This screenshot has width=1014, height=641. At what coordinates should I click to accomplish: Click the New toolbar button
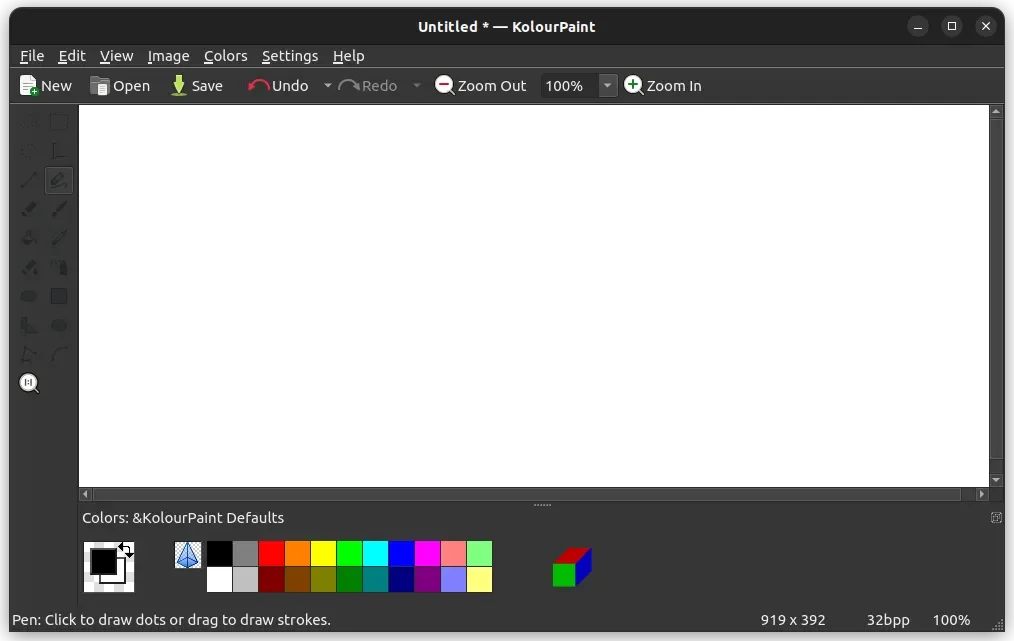(x=45, y=85)
